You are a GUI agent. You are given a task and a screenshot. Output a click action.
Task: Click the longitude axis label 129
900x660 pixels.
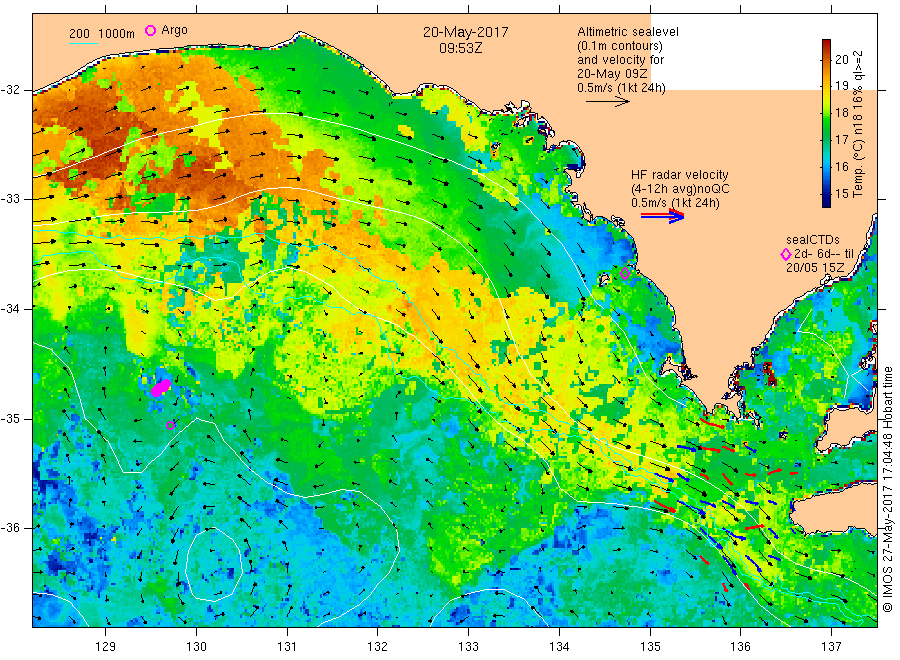click(x=106, y=646)
